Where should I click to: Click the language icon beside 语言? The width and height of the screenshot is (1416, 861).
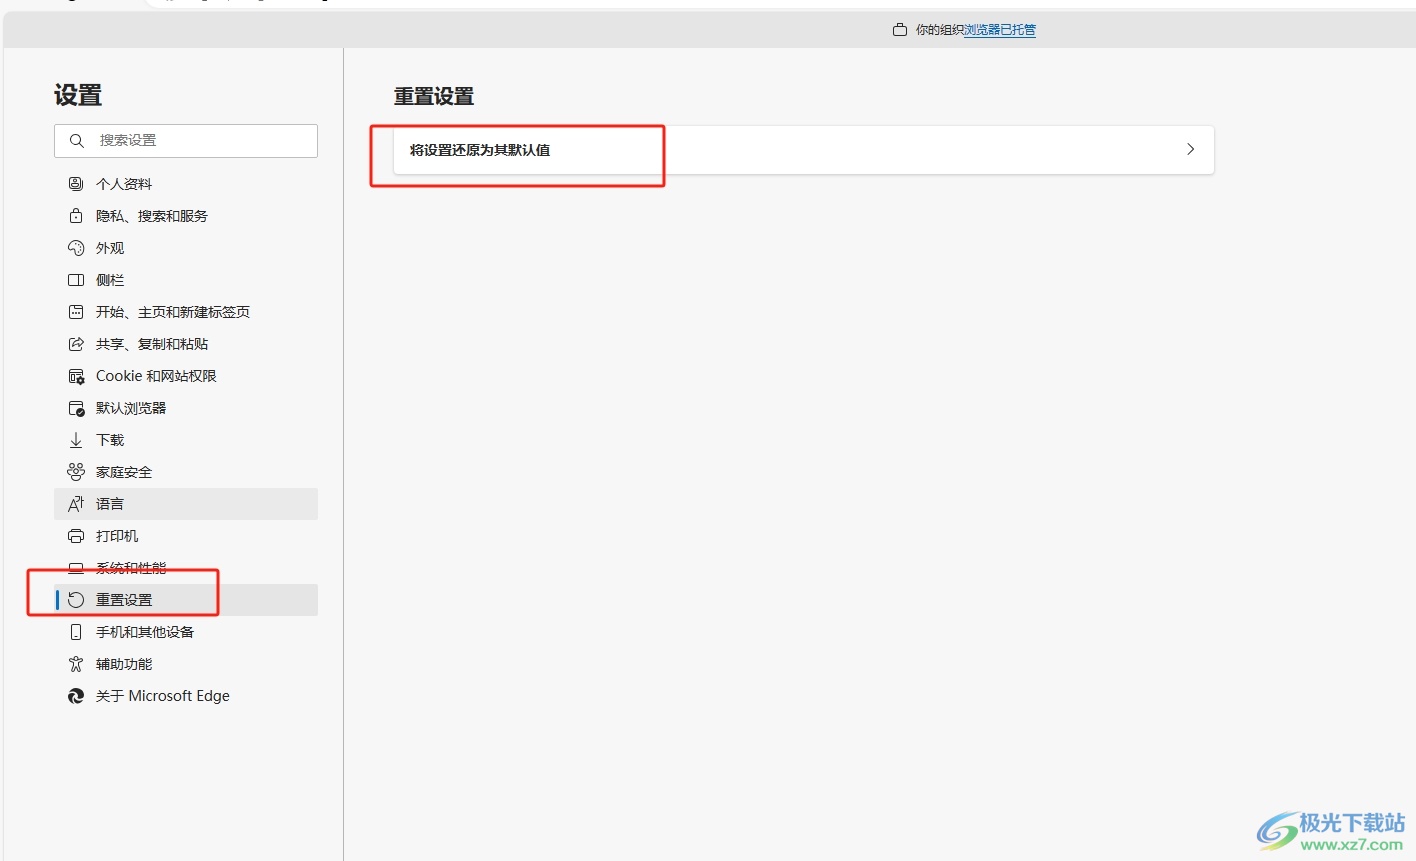pos(76,504)
